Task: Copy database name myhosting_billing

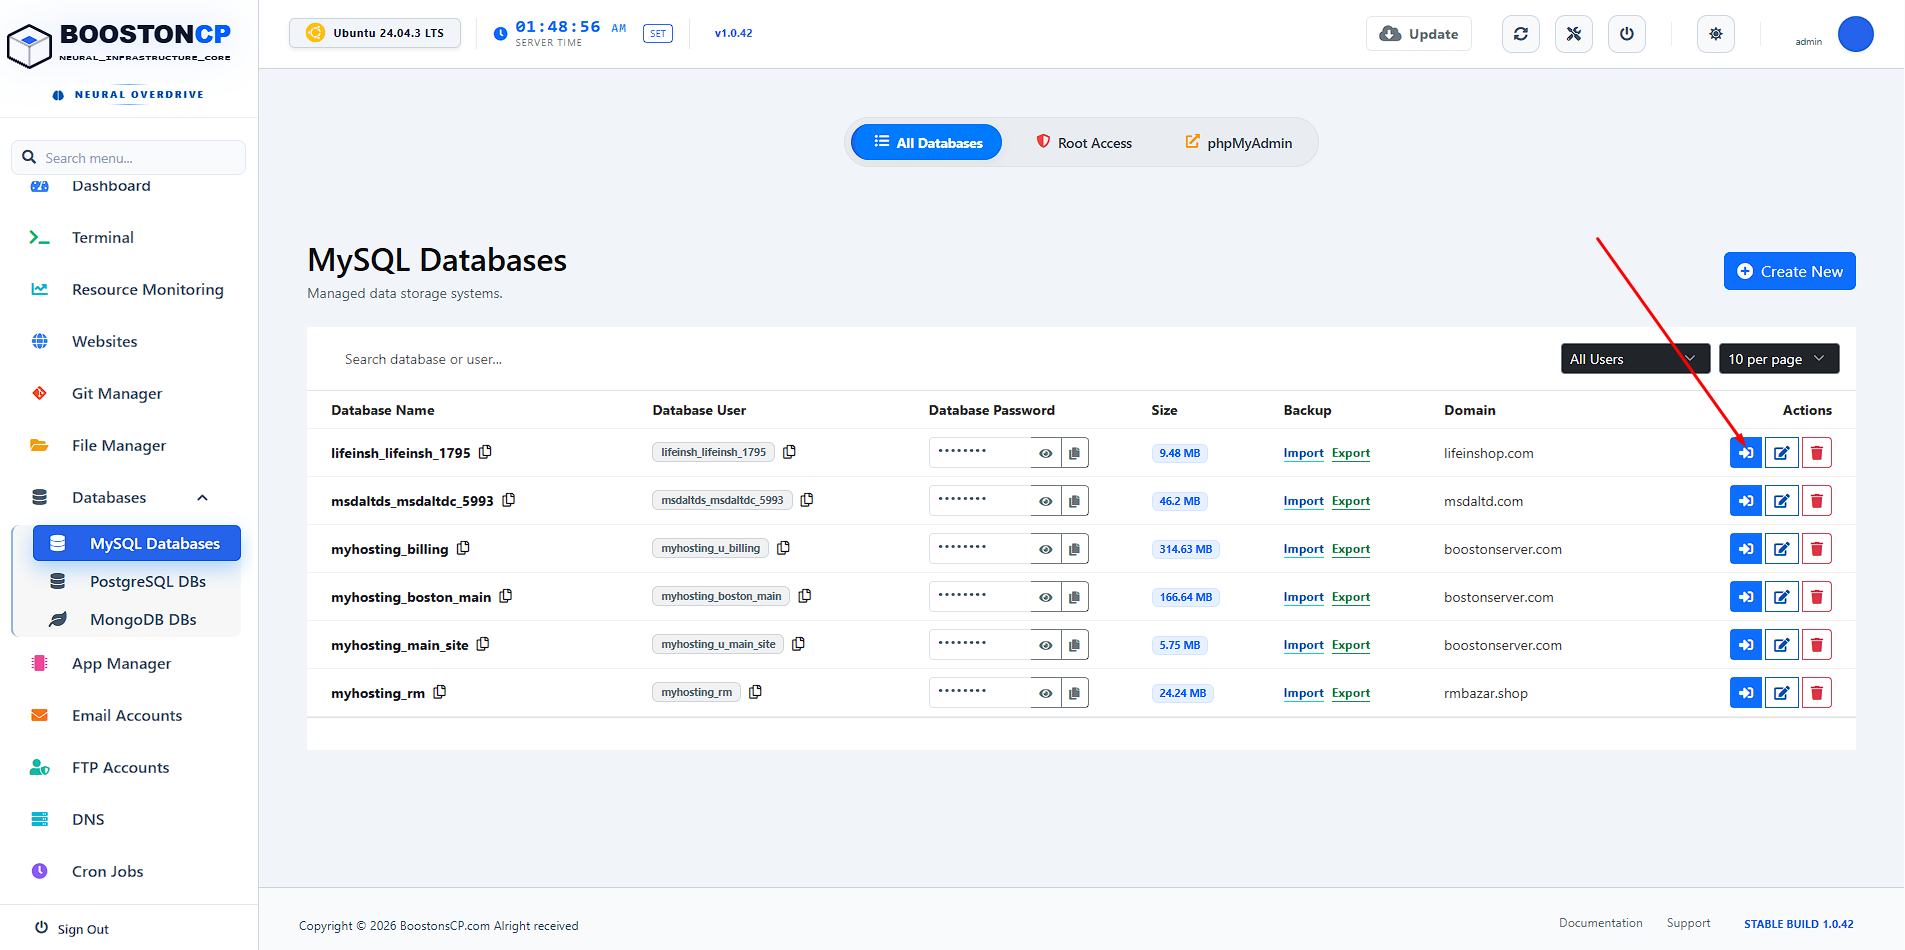Action: (x=463, y=548)
